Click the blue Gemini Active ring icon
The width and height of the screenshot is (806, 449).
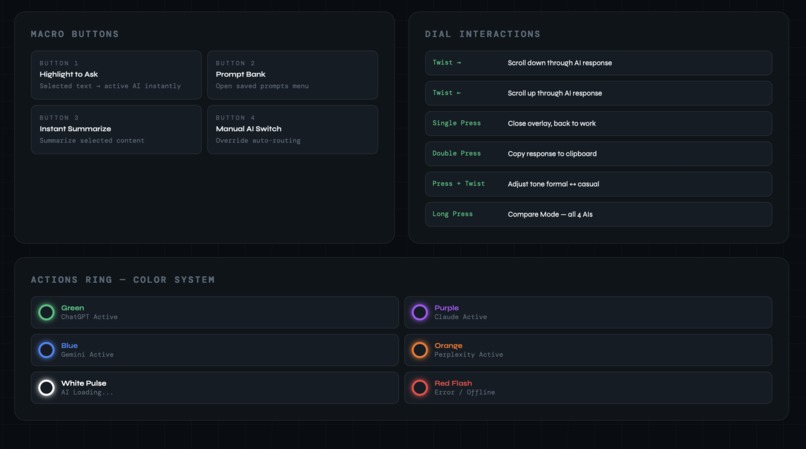tap(46, 350)
